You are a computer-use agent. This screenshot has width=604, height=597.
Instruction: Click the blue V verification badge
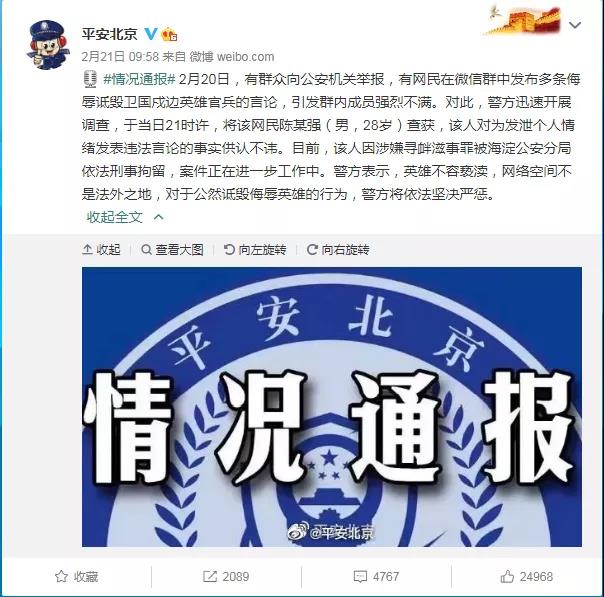point(151,34)
